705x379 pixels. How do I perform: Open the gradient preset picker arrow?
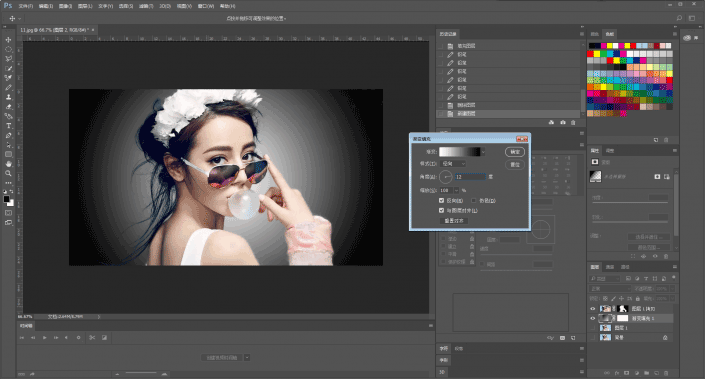[x=483, y=152]
